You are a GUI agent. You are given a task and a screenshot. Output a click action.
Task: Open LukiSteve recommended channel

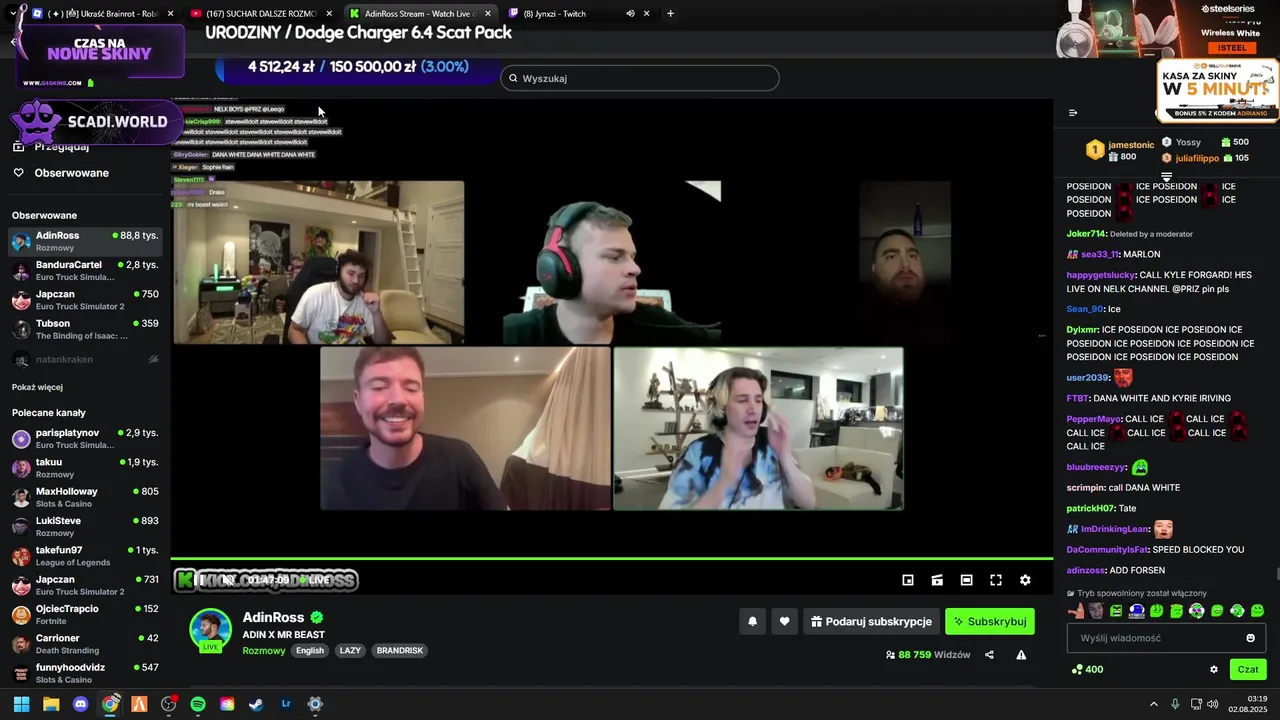tap(85, 526)
